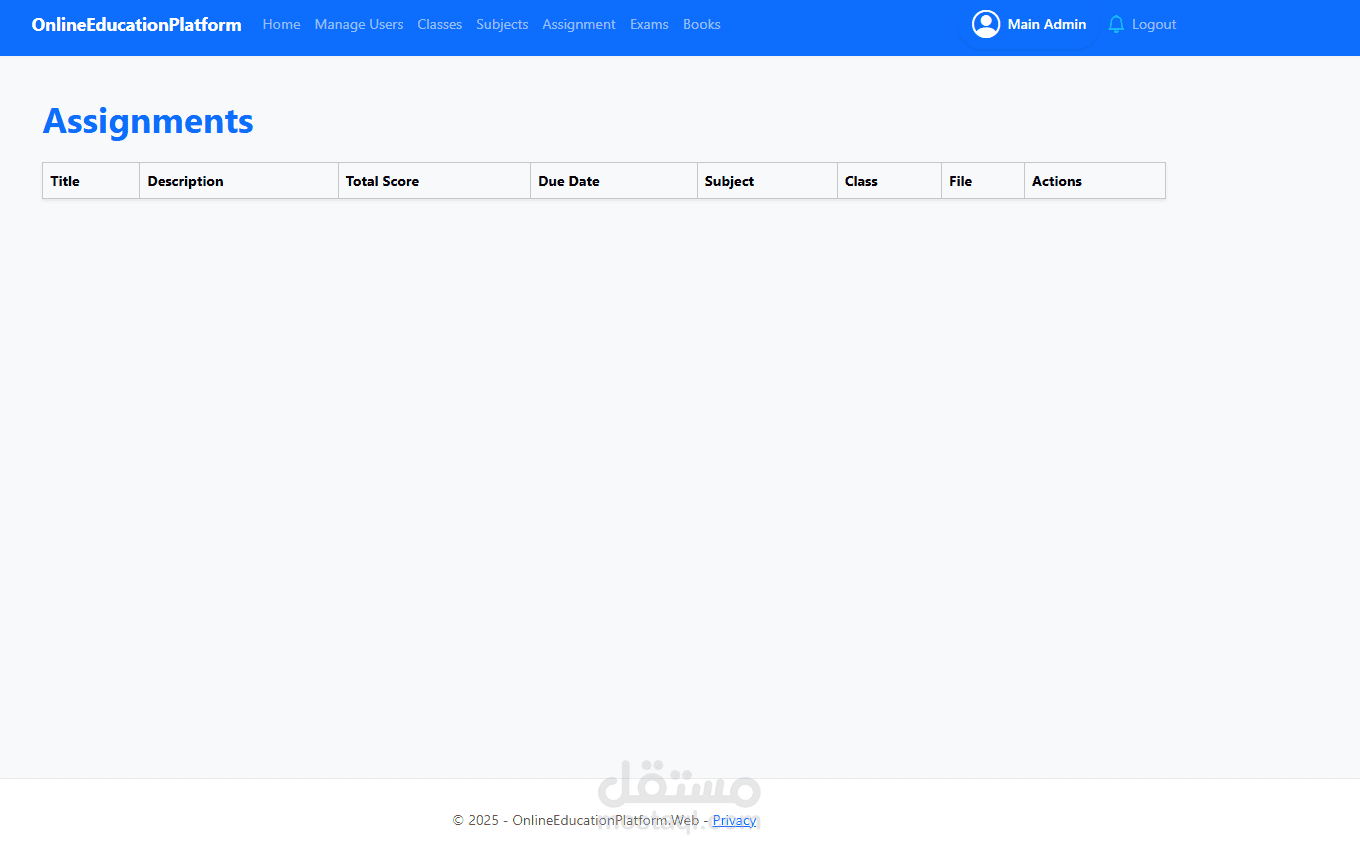Open the Manage Users section
This screenshot has height=852, width=1360.
pos(359,24)
